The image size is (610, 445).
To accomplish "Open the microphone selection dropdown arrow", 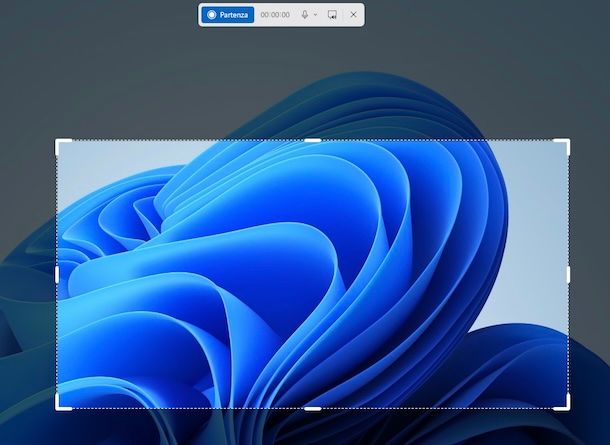I will click(x=316, y=15).
